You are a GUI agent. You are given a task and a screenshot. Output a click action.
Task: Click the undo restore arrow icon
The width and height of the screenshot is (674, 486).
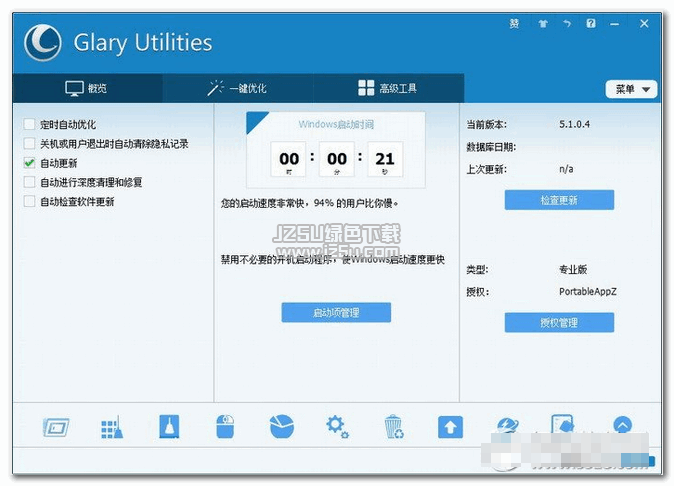[567, 24]
